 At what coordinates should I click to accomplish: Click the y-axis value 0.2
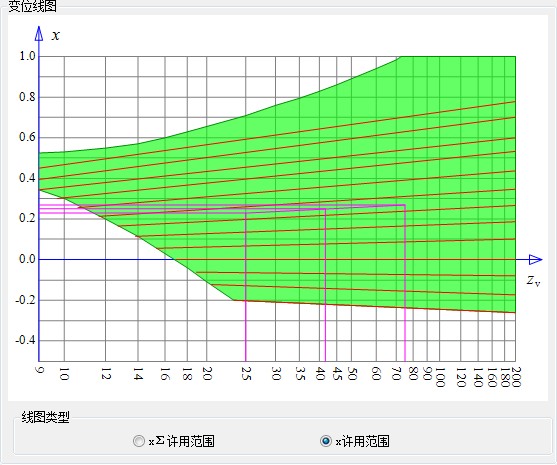pyautogui.click(x=27, y=218)
